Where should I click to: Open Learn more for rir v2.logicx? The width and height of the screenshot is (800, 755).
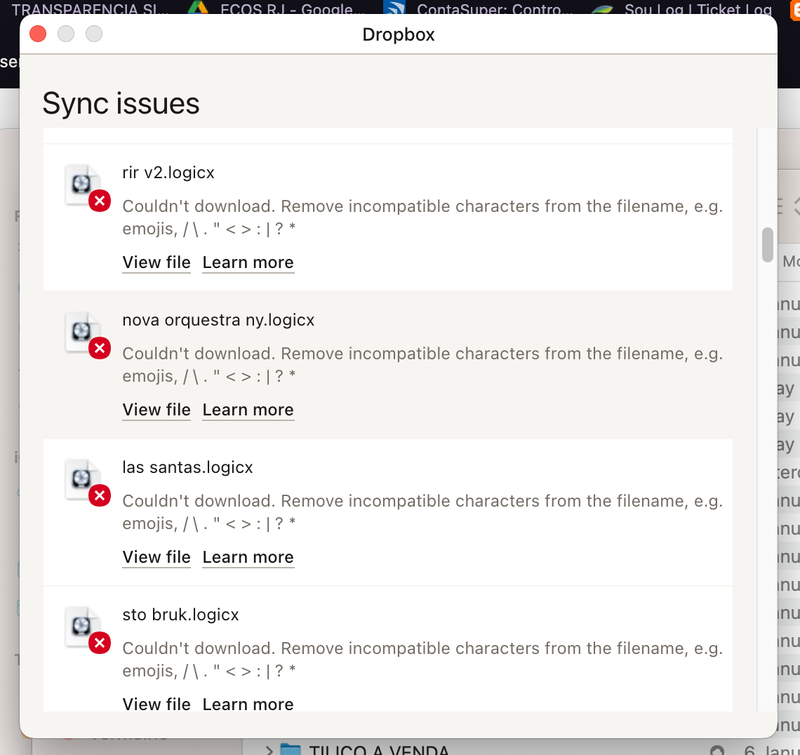248,263
